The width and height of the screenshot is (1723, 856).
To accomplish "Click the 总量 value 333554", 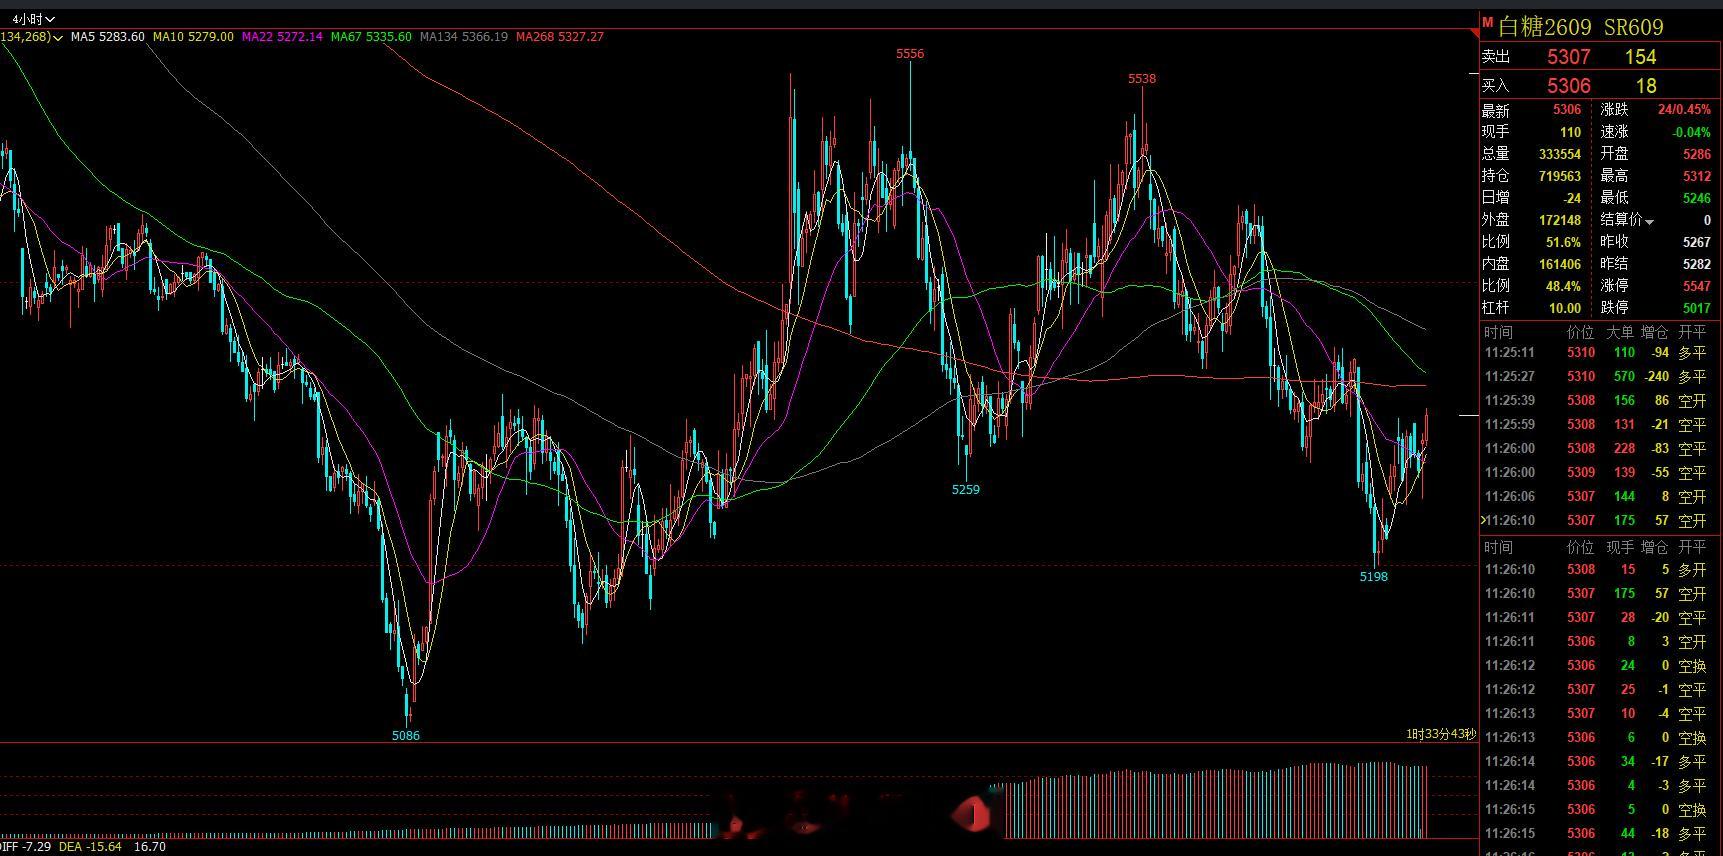I will pos(1560,154).
